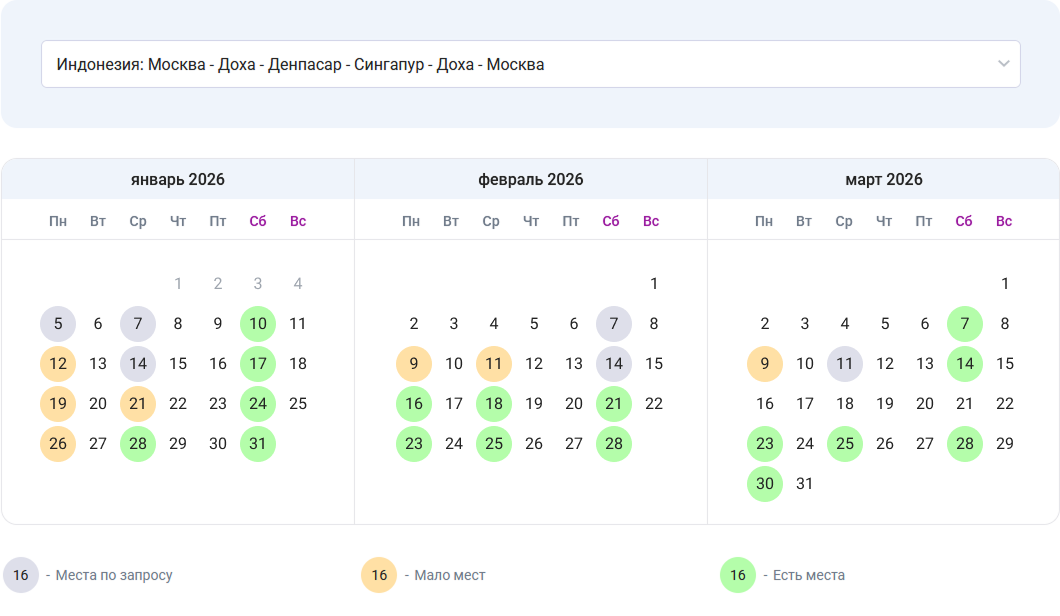Choose March 9 orange date

pos(765,364)
